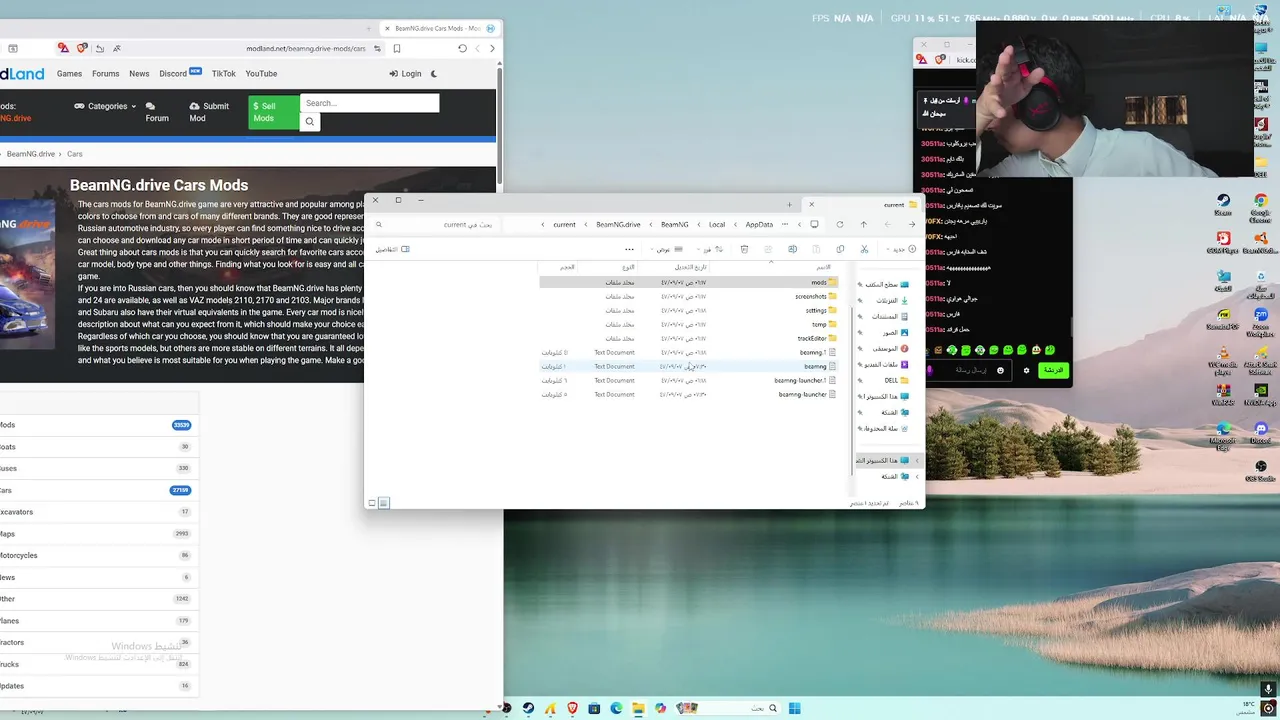Click the green Sell Mods button
Image resolution: width=1280 pixels, height=720 pixels.
click(x=273, y=112)
